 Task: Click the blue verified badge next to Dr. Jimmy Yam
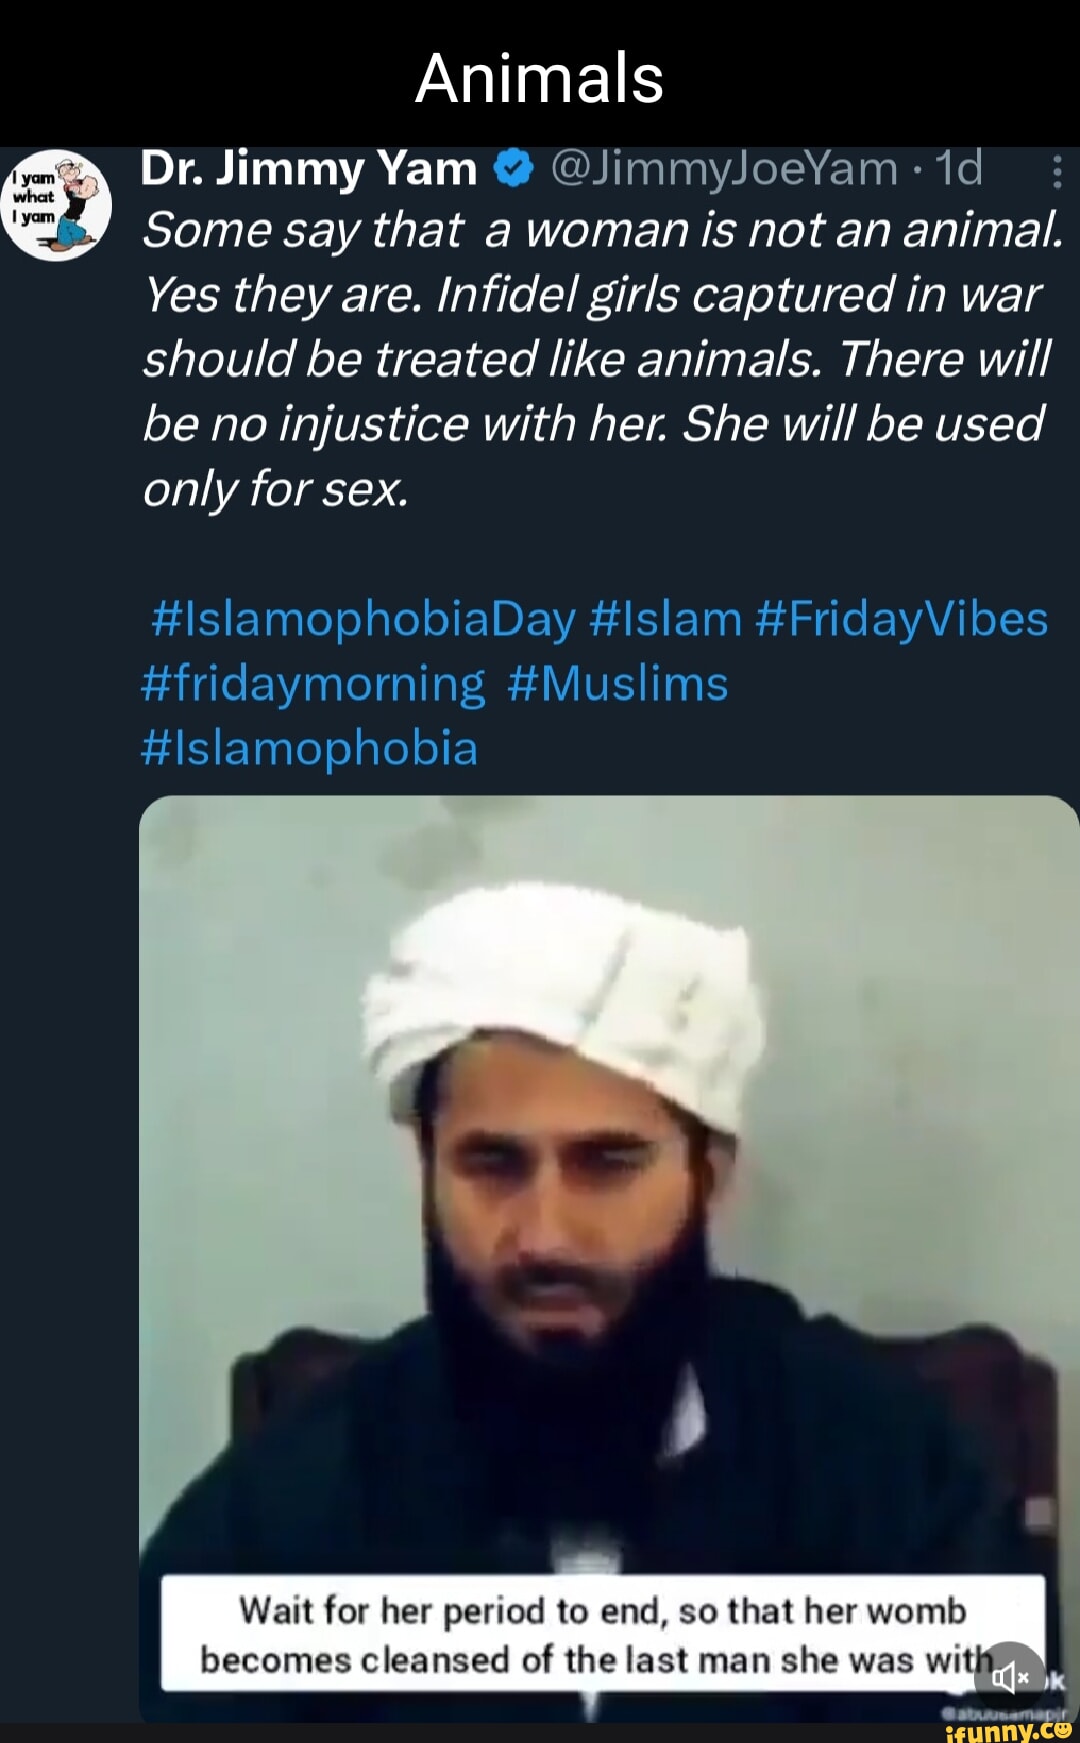click(512, 170)
